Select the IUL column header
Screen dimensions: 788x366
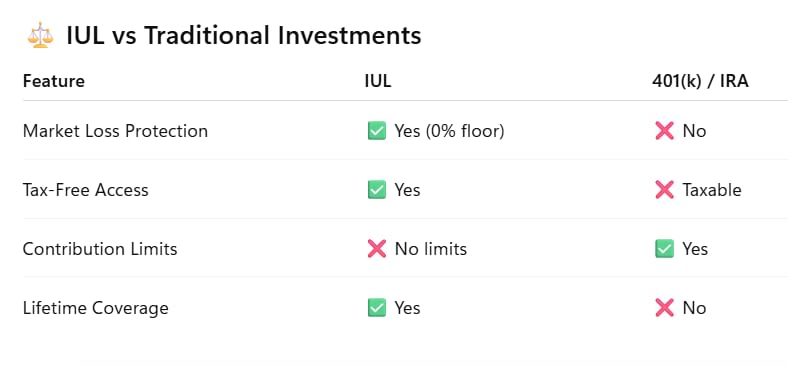(378, 81)
